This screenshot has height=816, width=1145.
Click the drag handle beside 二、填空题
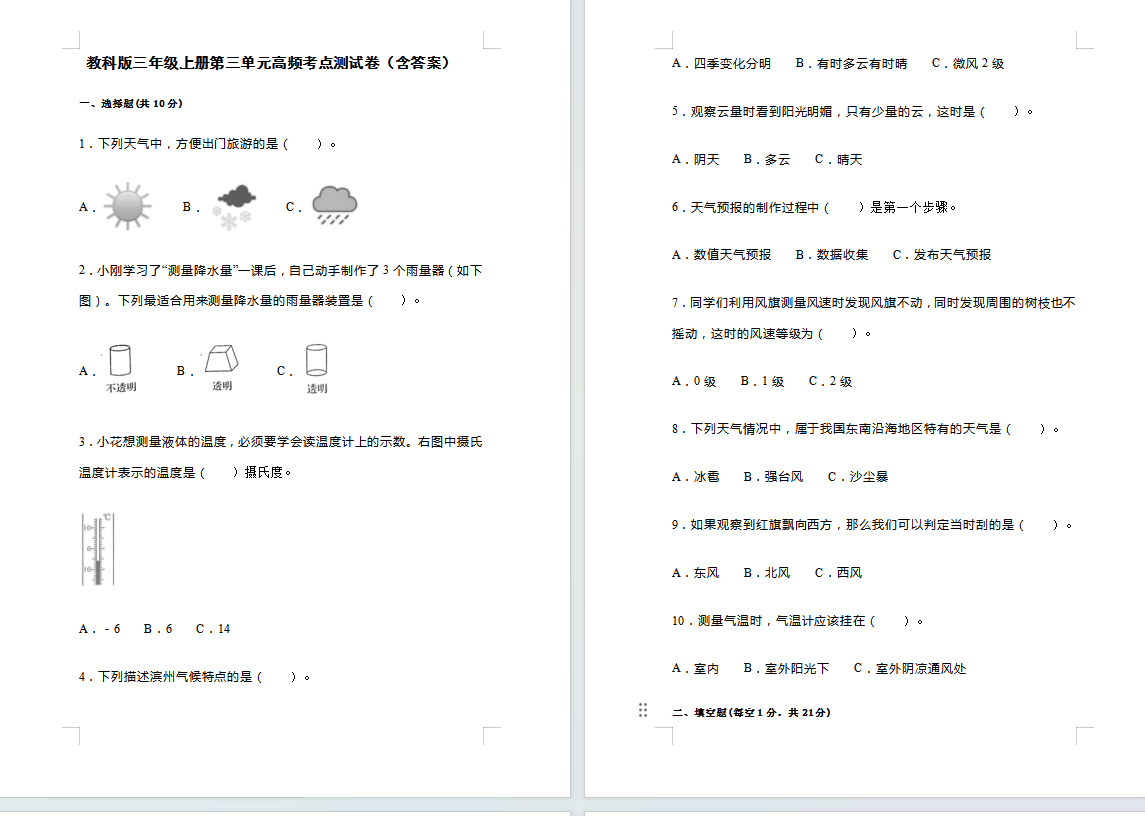643,710
